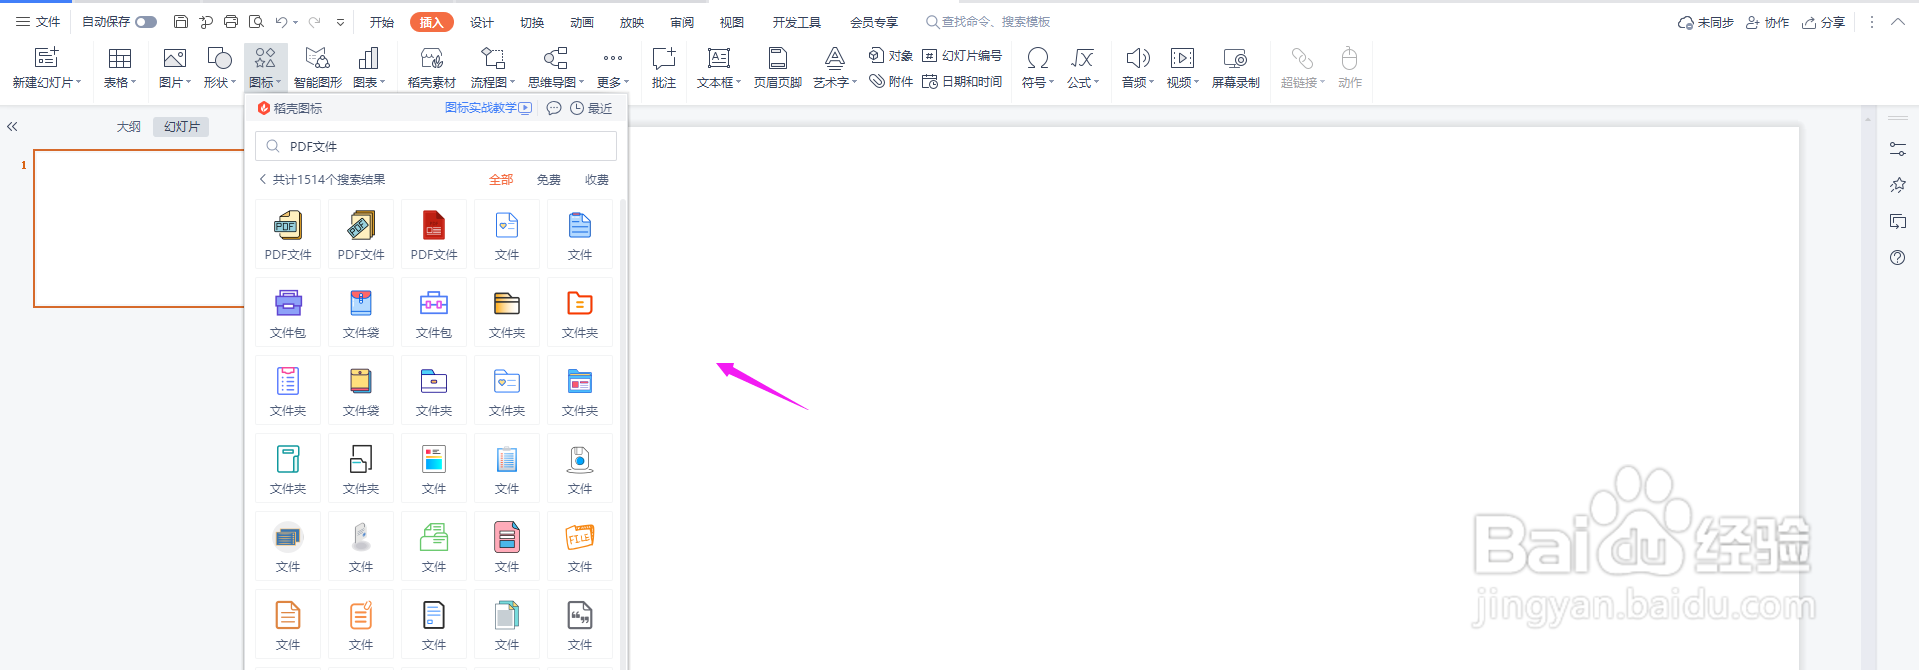Select the 免费 filter tab
The height and width of the screenshot is (670, 1919).
click(x=549, y=180)
